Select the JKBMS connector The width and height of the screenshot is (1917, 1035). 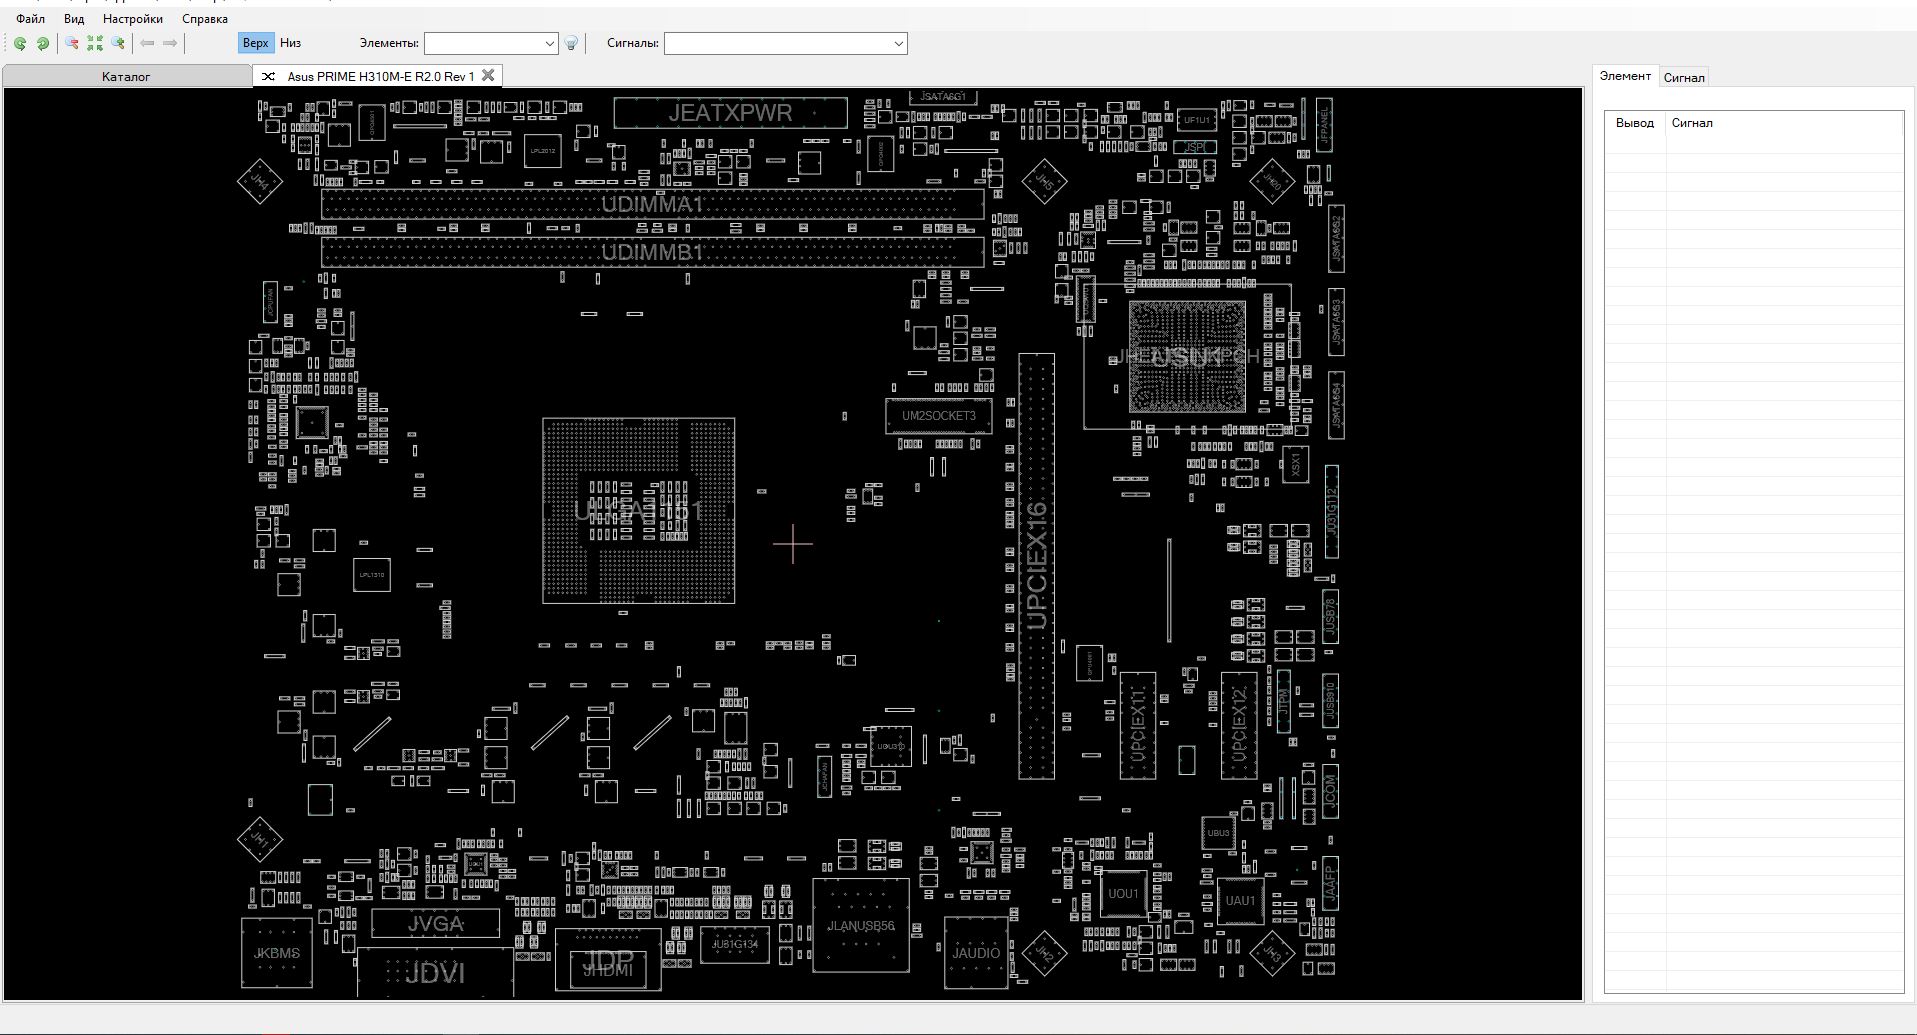click(276, 953)
